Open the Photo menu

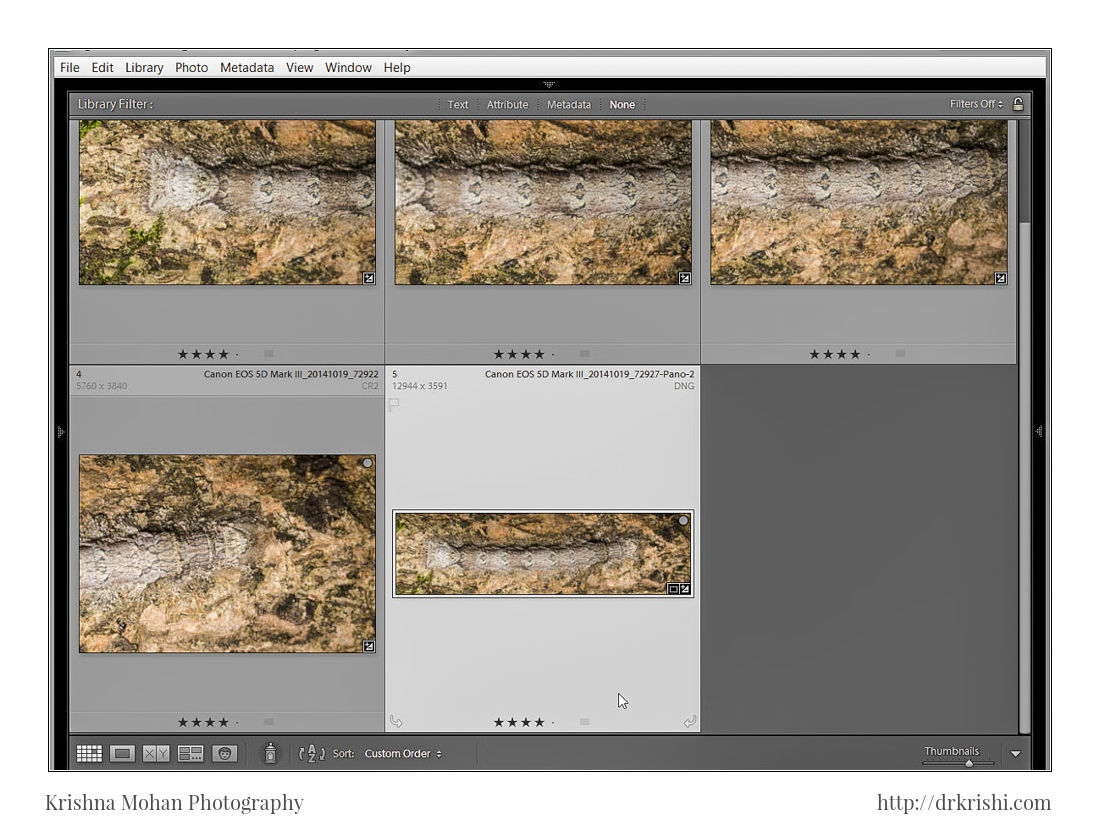tap(191, 68)
